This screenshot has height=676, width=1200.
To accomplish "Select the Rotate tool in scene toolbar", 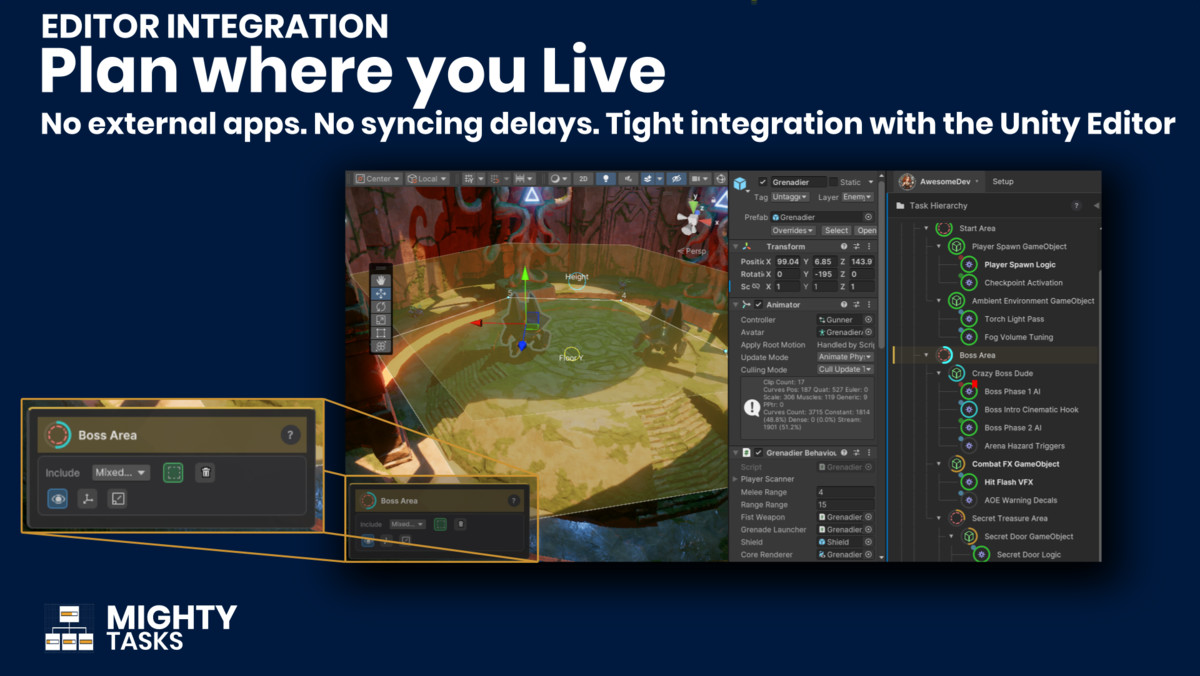I will (x=380, y=307).
